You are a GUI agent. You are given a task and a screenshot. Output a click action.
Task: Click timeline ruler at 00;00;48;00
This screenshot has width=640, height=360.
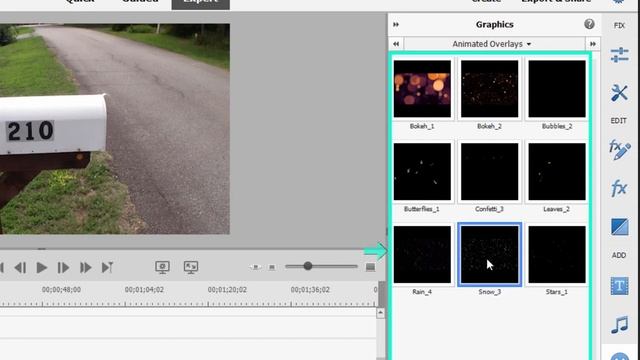61,289
